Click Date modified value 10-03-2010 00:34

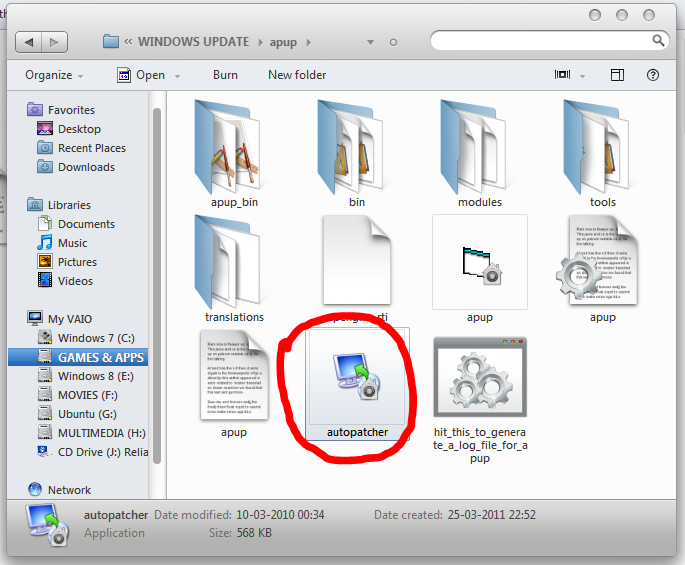coord(280,515)
